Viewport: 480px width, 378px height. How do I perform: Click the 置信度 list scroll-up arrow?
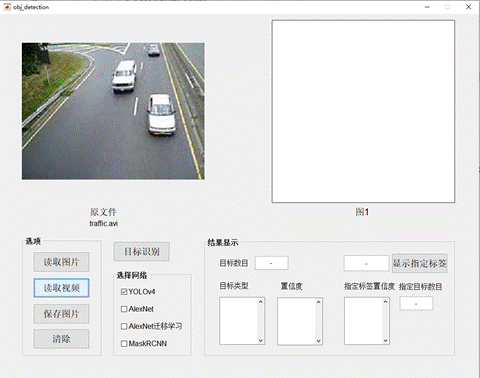point(318,302)
